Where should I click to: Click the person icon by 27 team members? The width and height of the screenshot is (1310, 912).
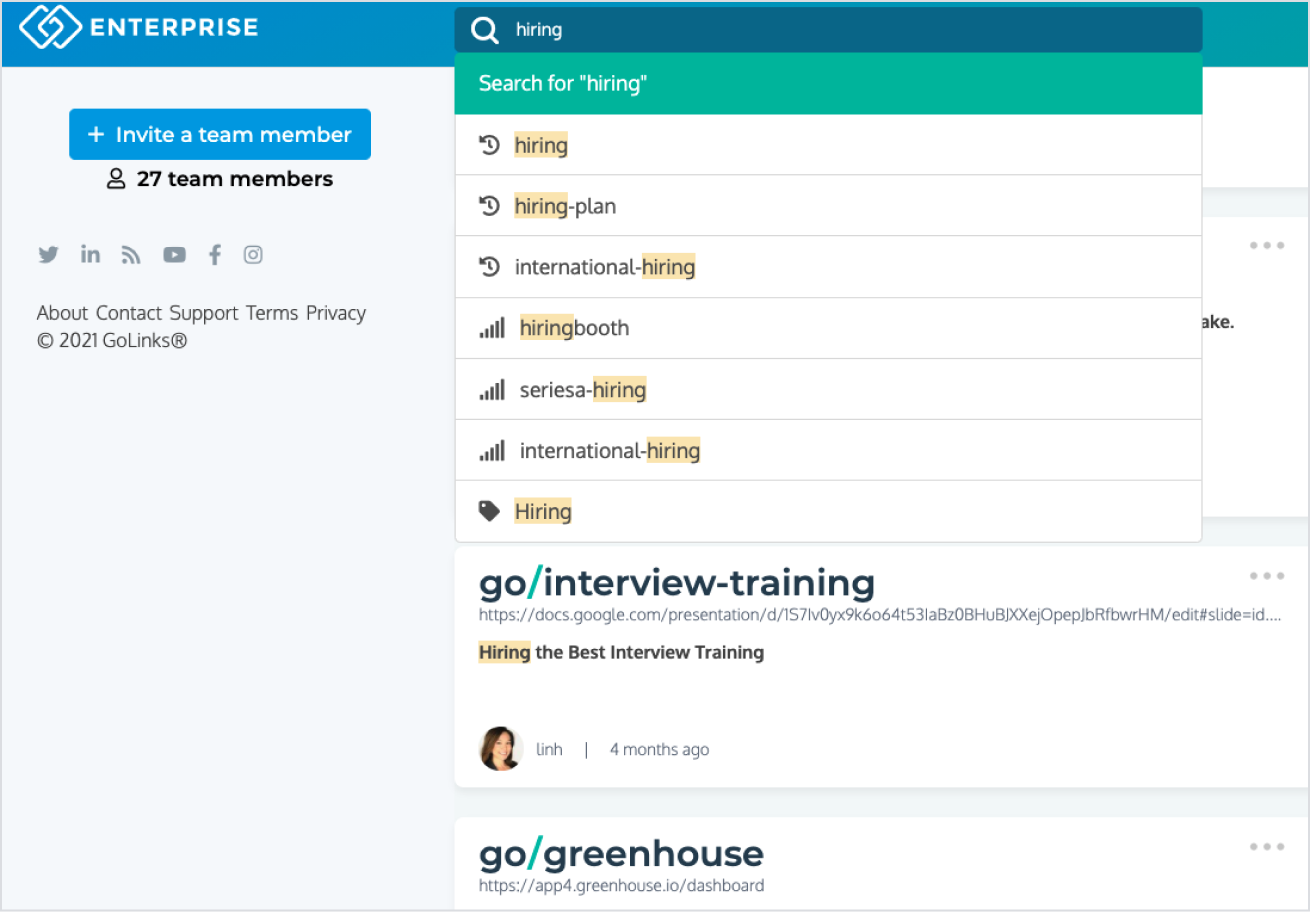tap(117, 179)
